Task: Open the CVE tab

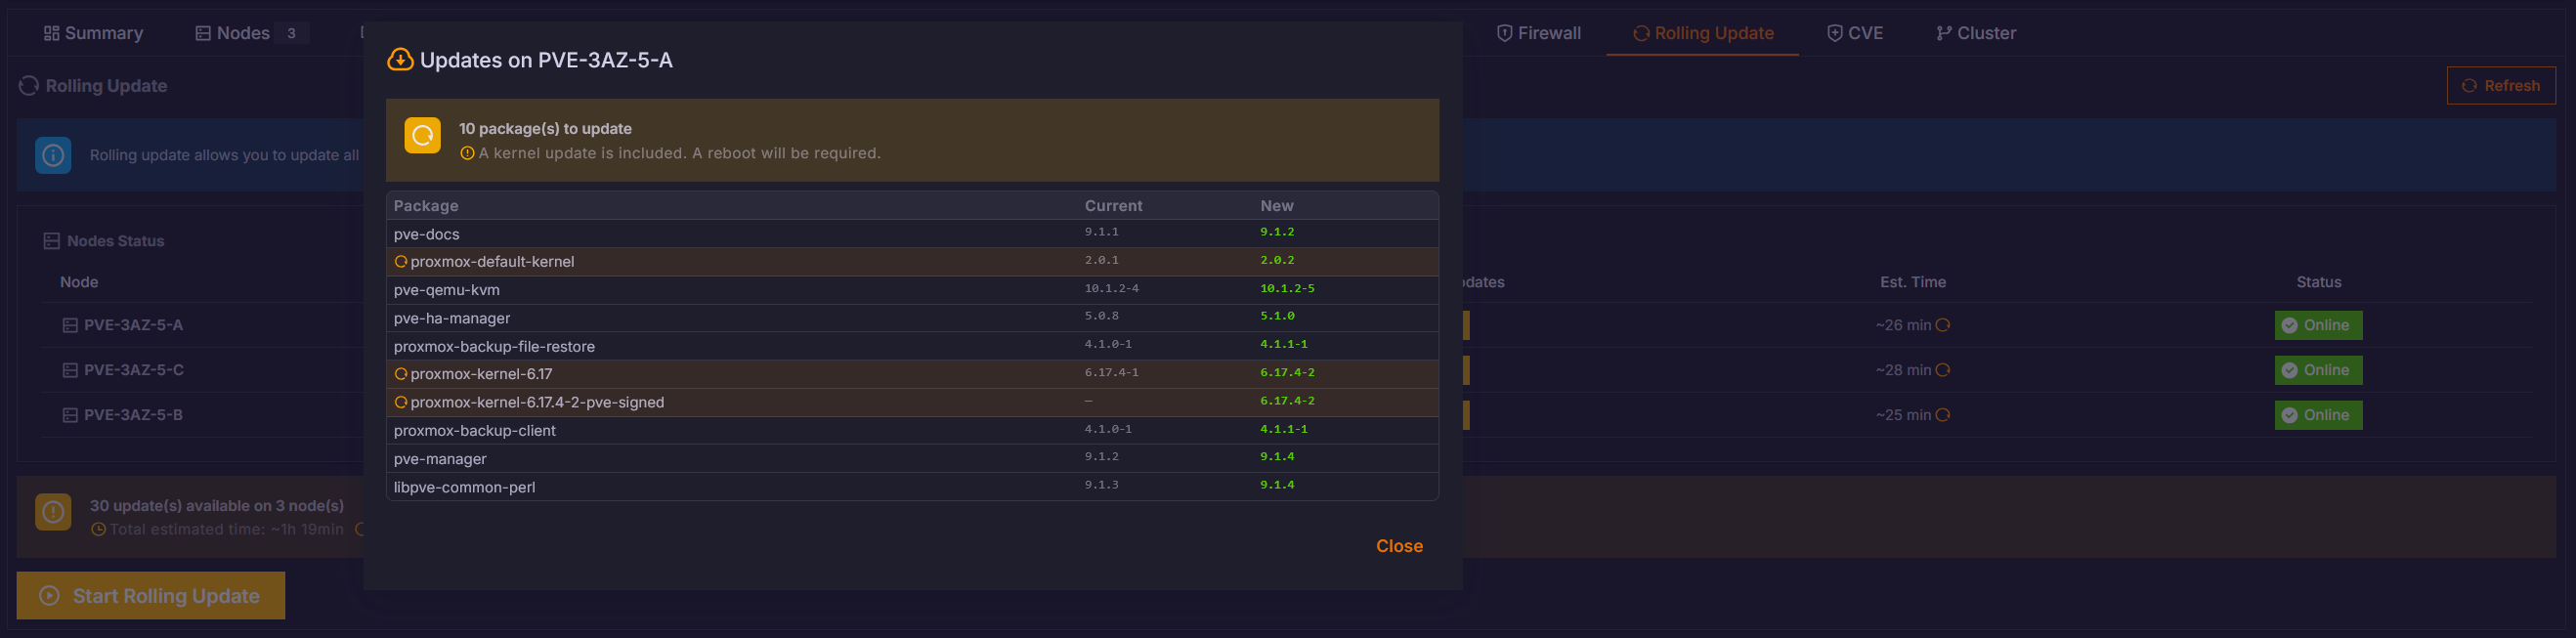Action: click(x=1855, y=33)
